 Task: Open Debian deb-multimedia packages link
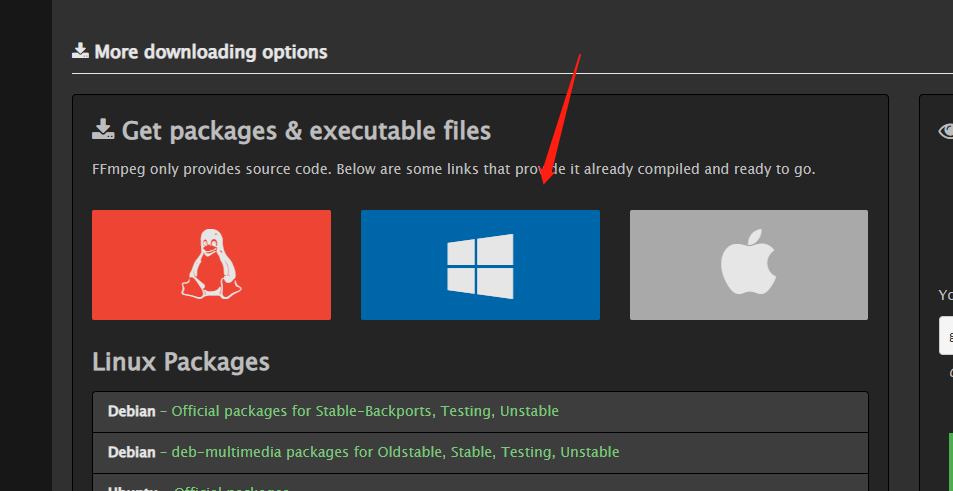tap(395, 452)
